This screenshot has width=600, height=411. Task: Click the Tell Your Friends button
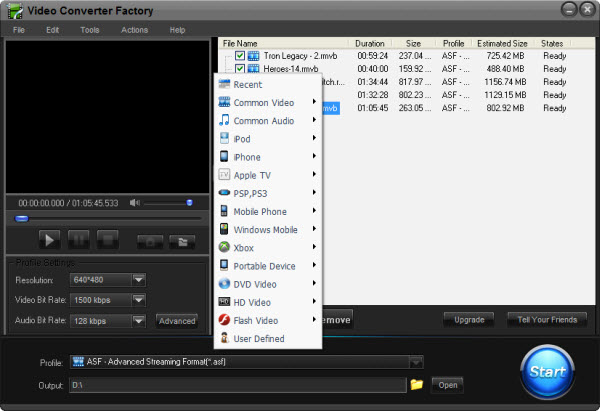(x=547, y=320)
